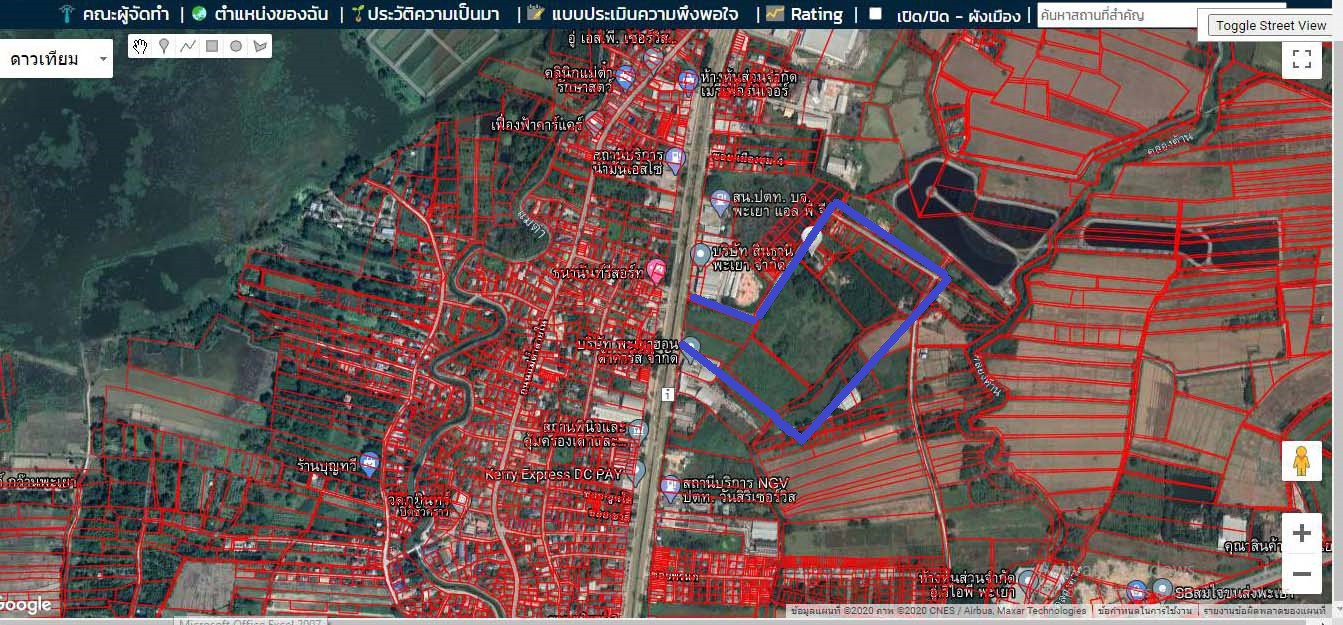Select the hand pan tool
This screenshot has width=1343, height=625.
[140, 46]
